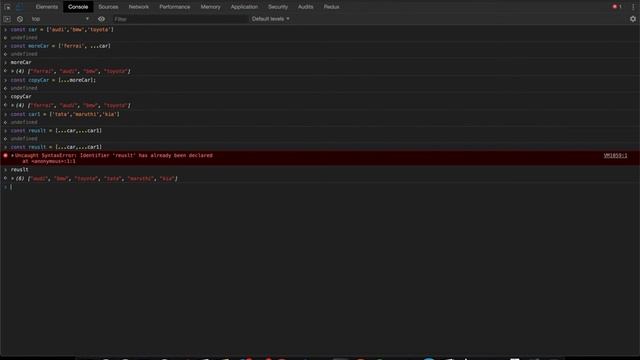Select the line const moreCar = ['ferrai', ...car]

pos(60,46)
